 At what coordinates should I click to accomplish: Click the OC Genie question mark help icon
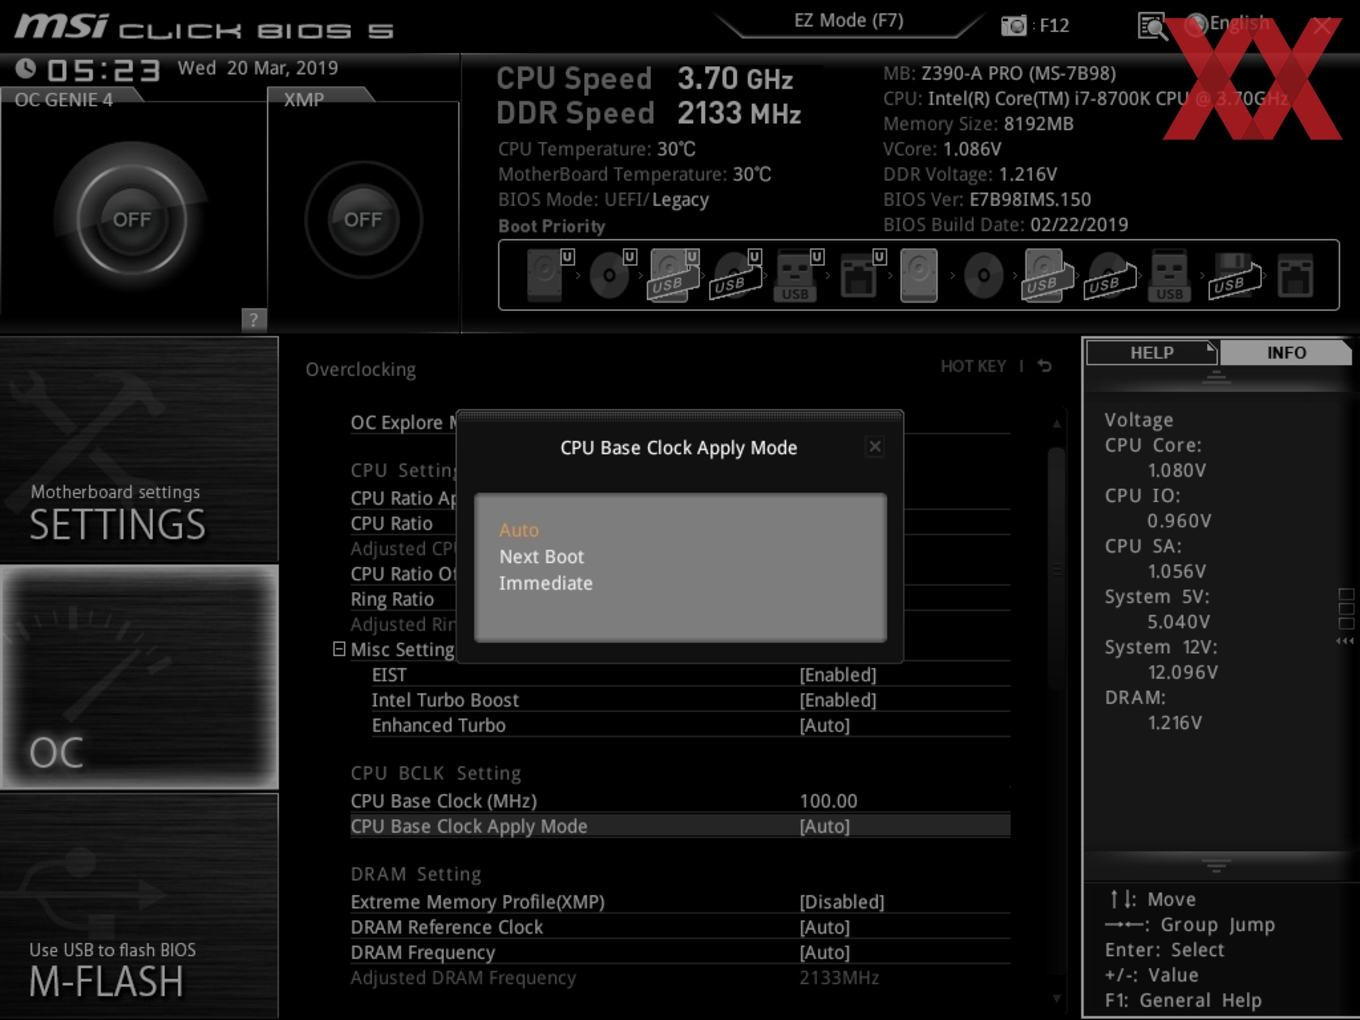click(254, 319)
